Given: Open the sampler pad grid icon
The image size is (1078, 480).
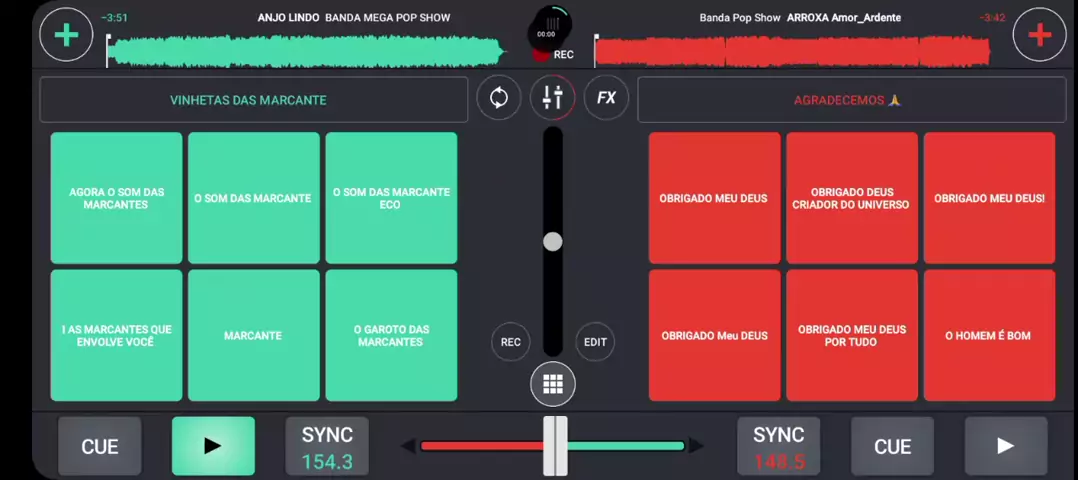Looking at the screenshot, I should (x=552, y=384).
